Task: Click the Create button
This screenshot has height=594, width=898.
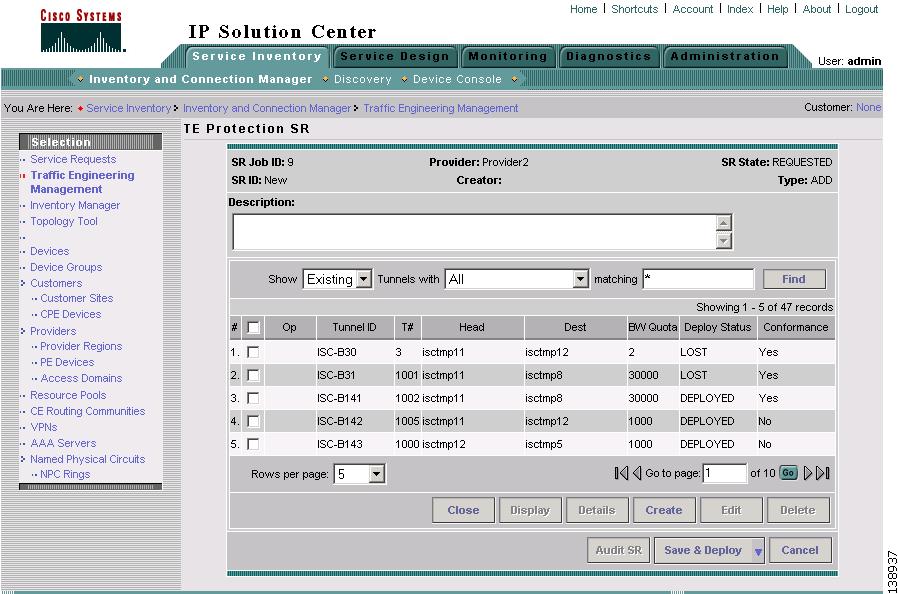Action: [664, 510]
